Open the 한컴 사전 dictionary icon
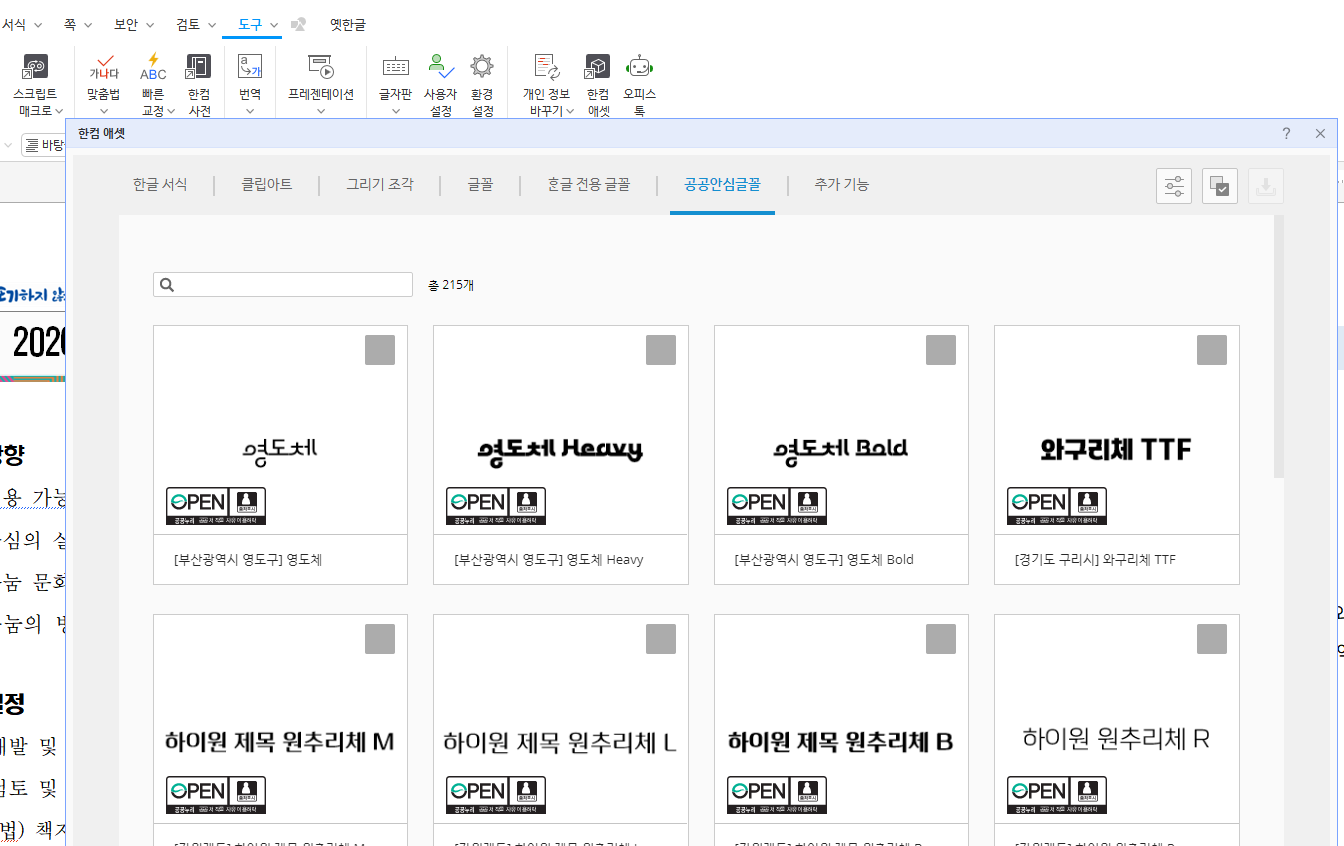This screenshot has width=1344, height=846. click(199, 67)
